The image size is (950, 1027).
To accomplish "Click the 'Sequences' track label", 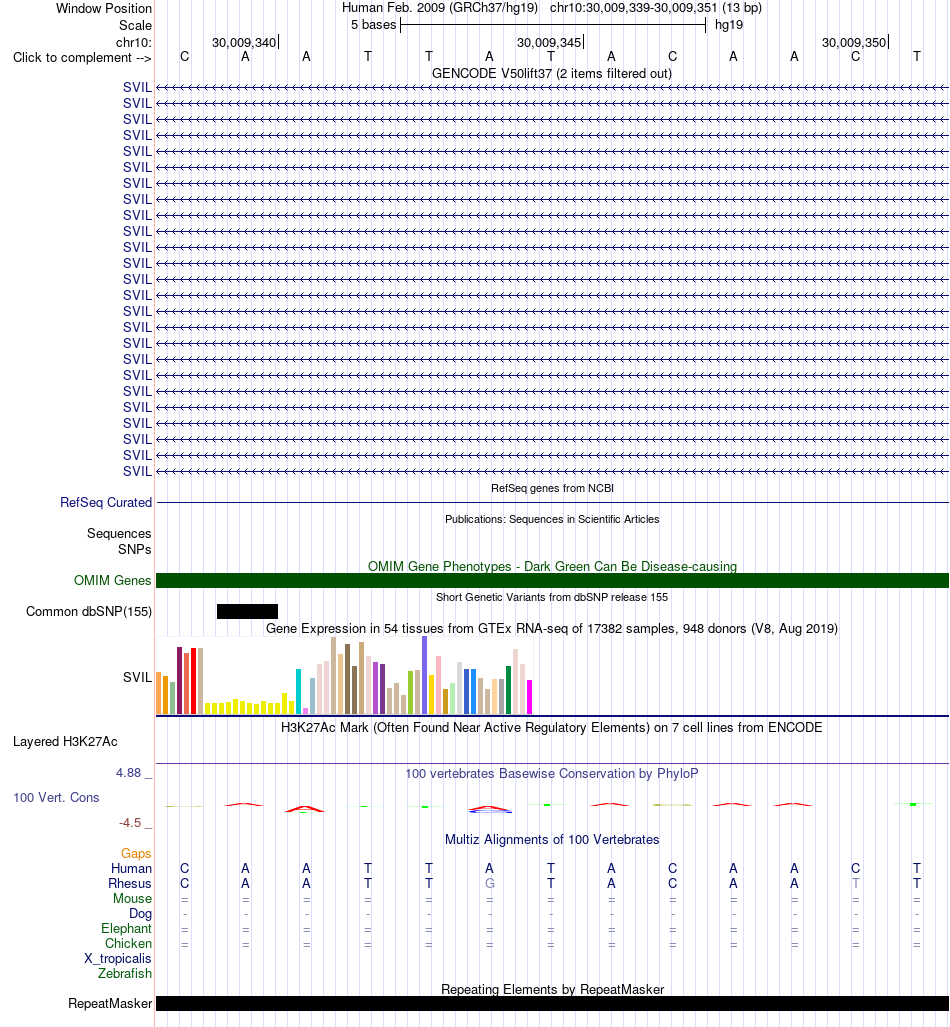I will (119, 533).
